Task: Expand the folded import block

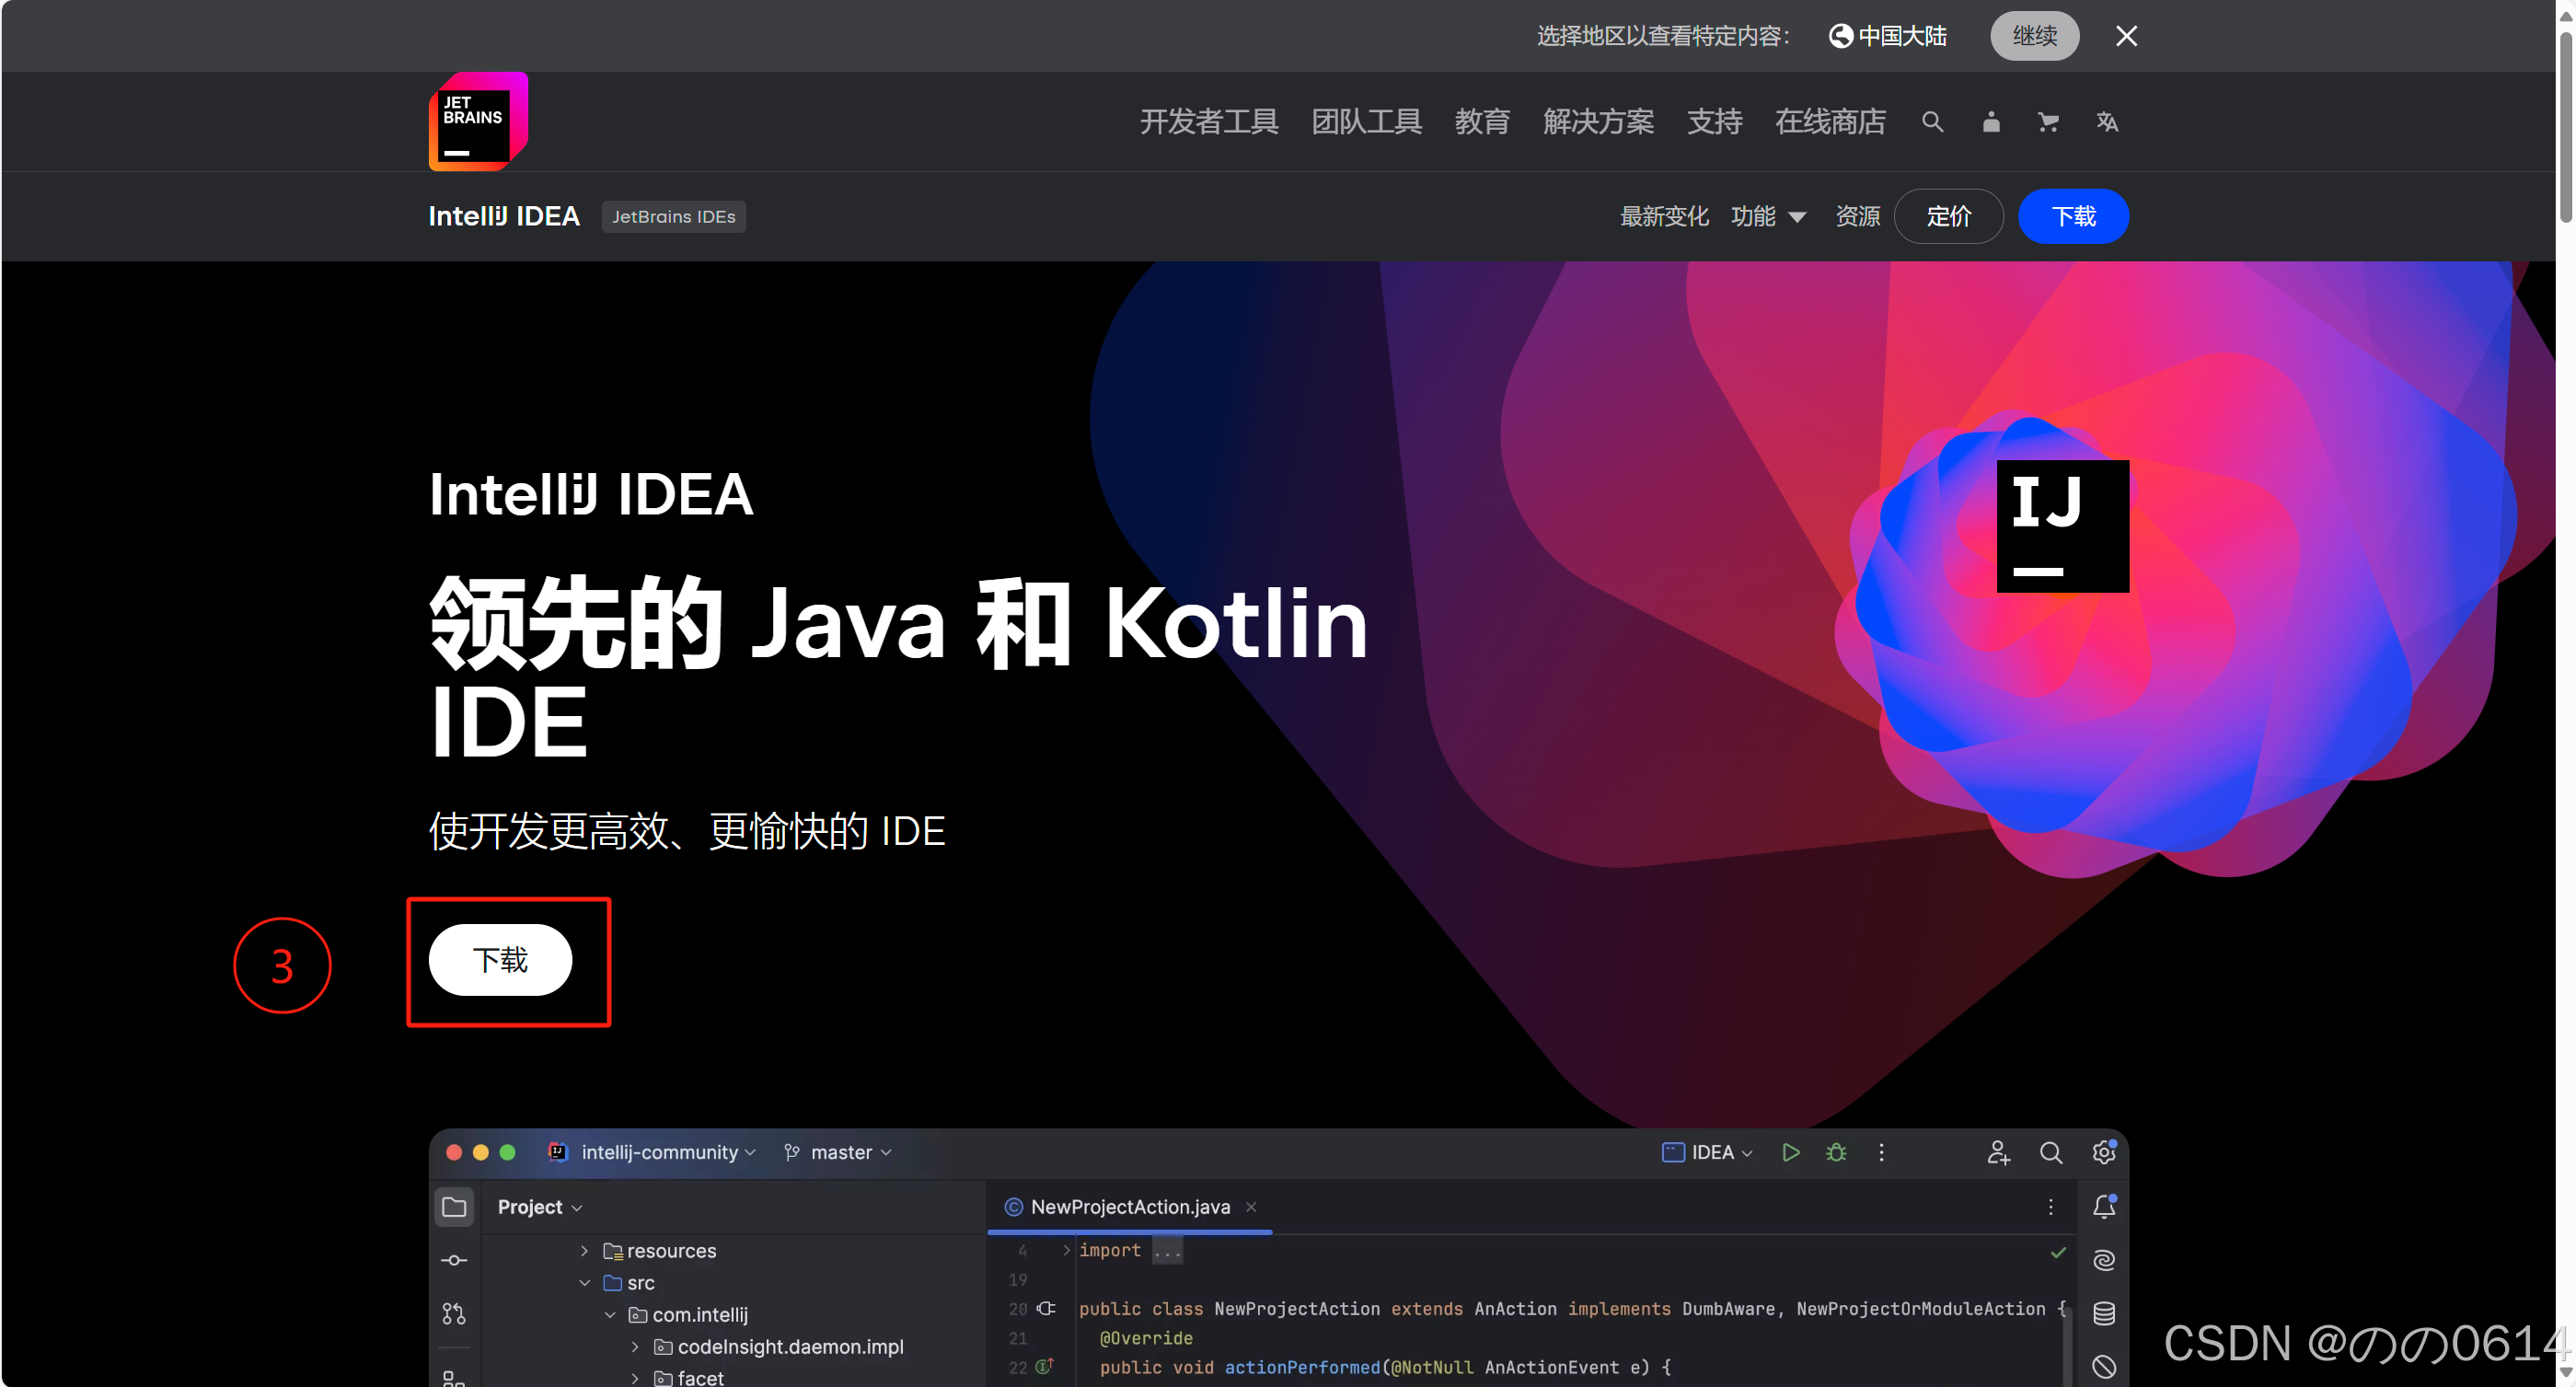Action: (x=1066, y=1250)
